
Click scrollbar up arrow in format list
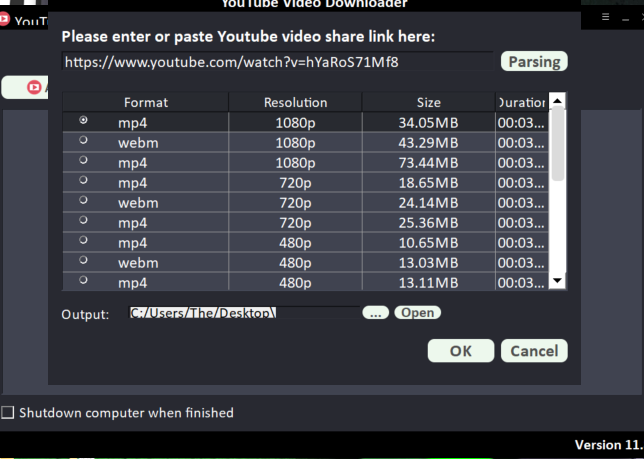point(557,100)
